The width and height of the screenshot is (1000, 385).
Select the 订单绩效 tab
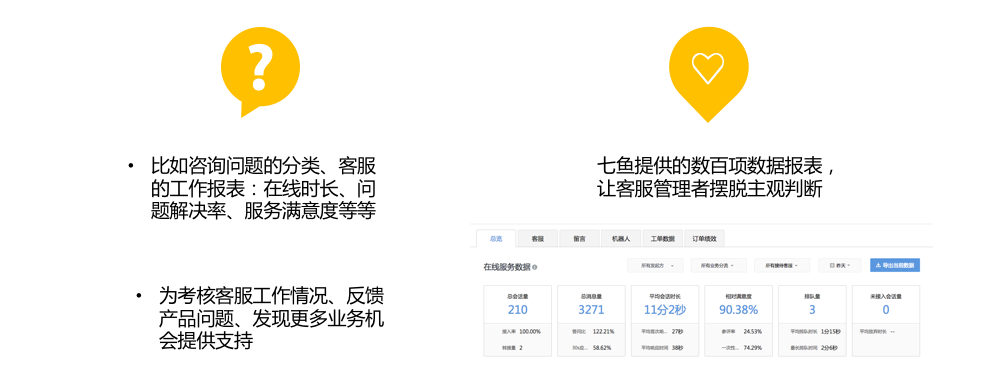[x=705, y=238]
